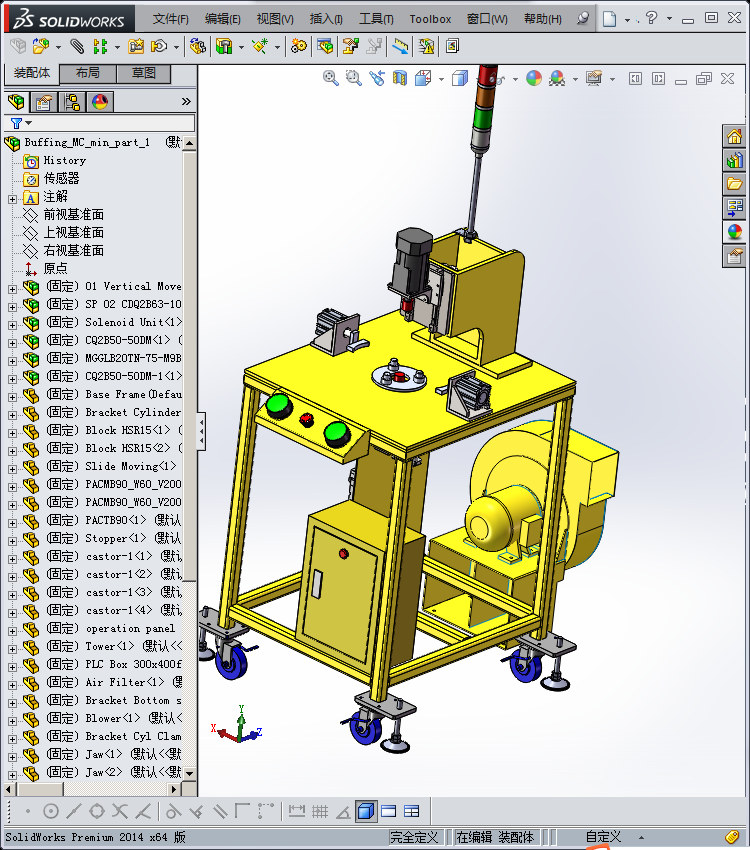Toggle the shaded 3D view status button
The width and height of the screenshot is (750, 850).
(x=366, y=812)
